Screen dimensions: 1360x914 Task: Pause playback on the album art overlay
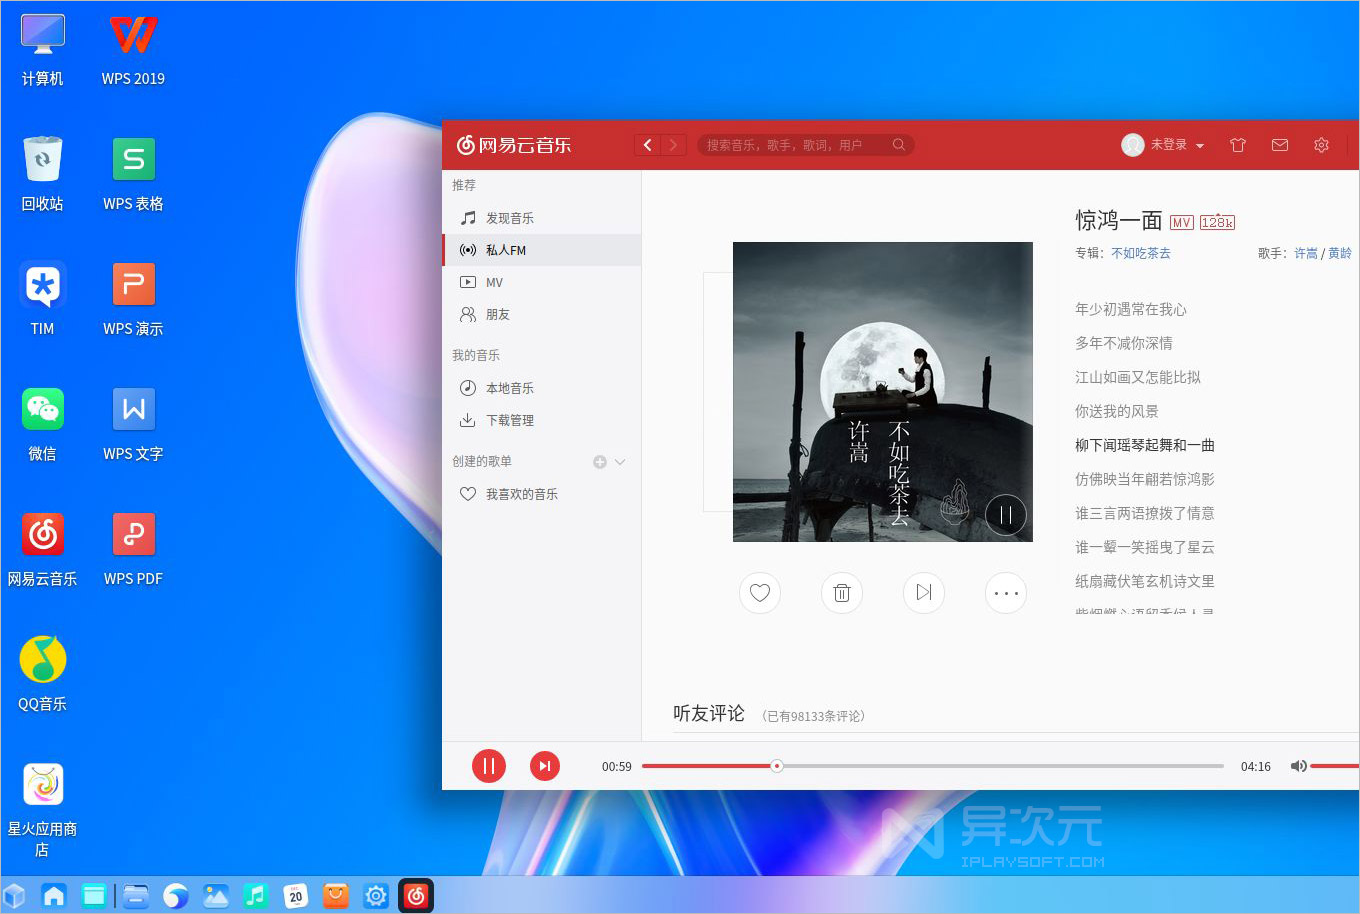click(1005, 514)
